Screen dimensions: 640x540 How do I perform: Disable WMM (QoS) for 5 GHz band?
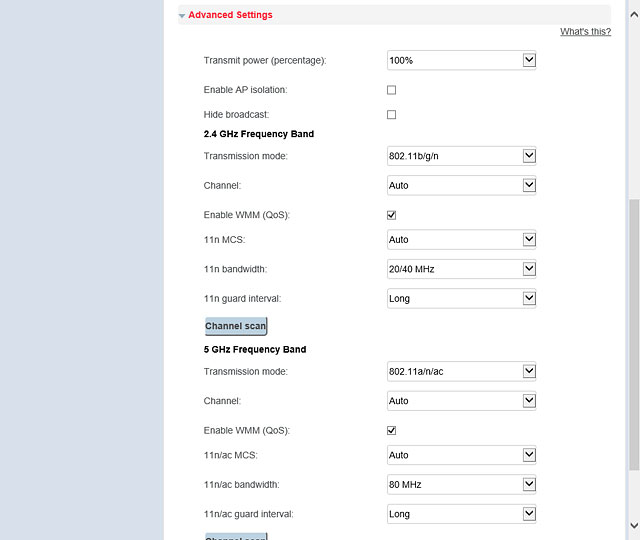click(391, 431)
